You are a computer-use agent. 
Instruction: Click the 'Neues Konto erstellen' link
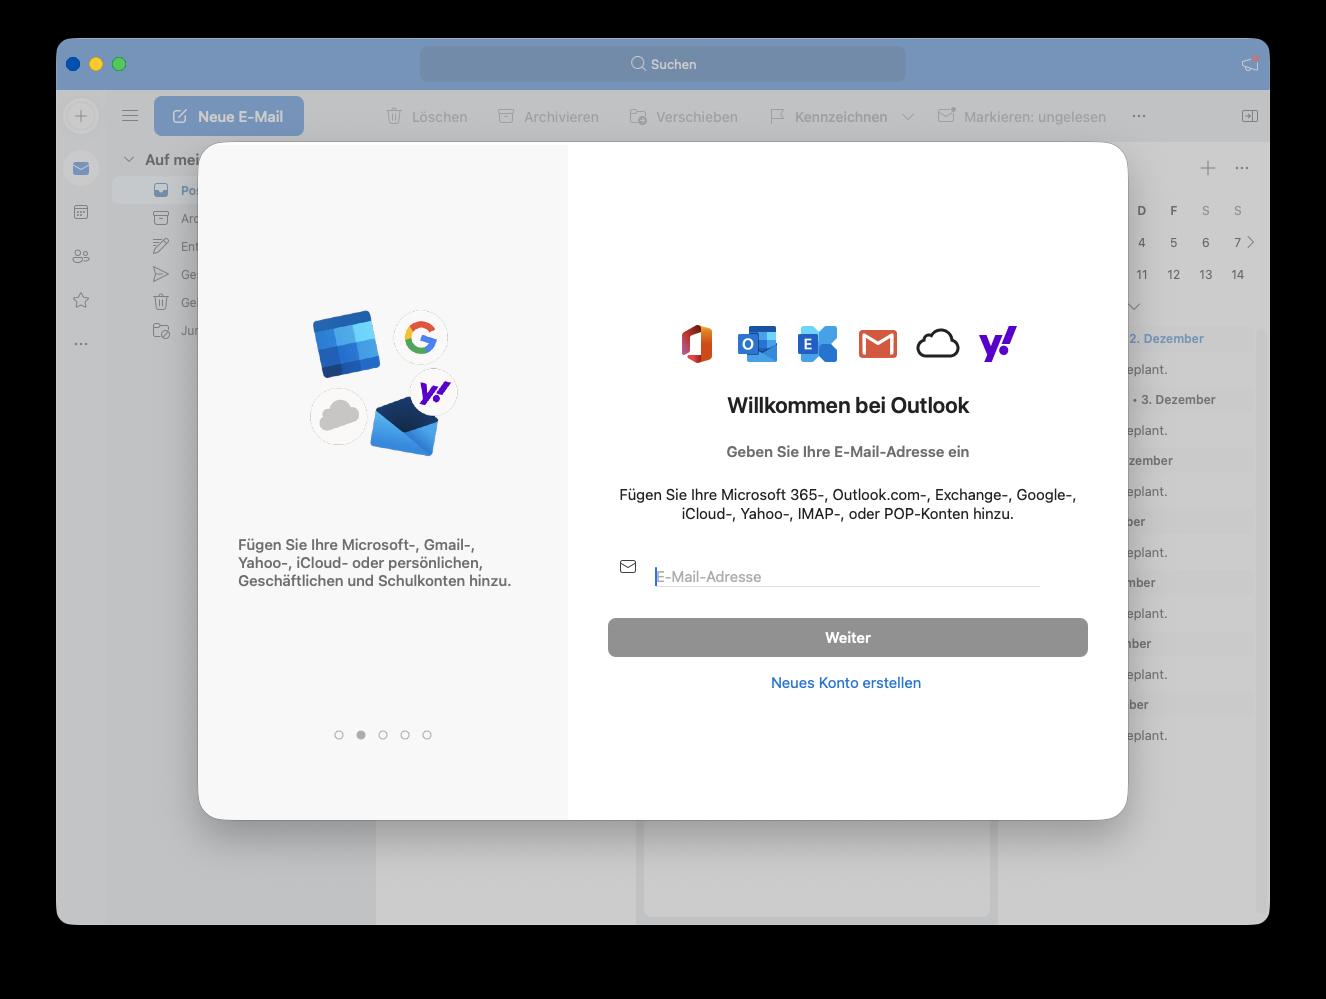click(846, 683)
